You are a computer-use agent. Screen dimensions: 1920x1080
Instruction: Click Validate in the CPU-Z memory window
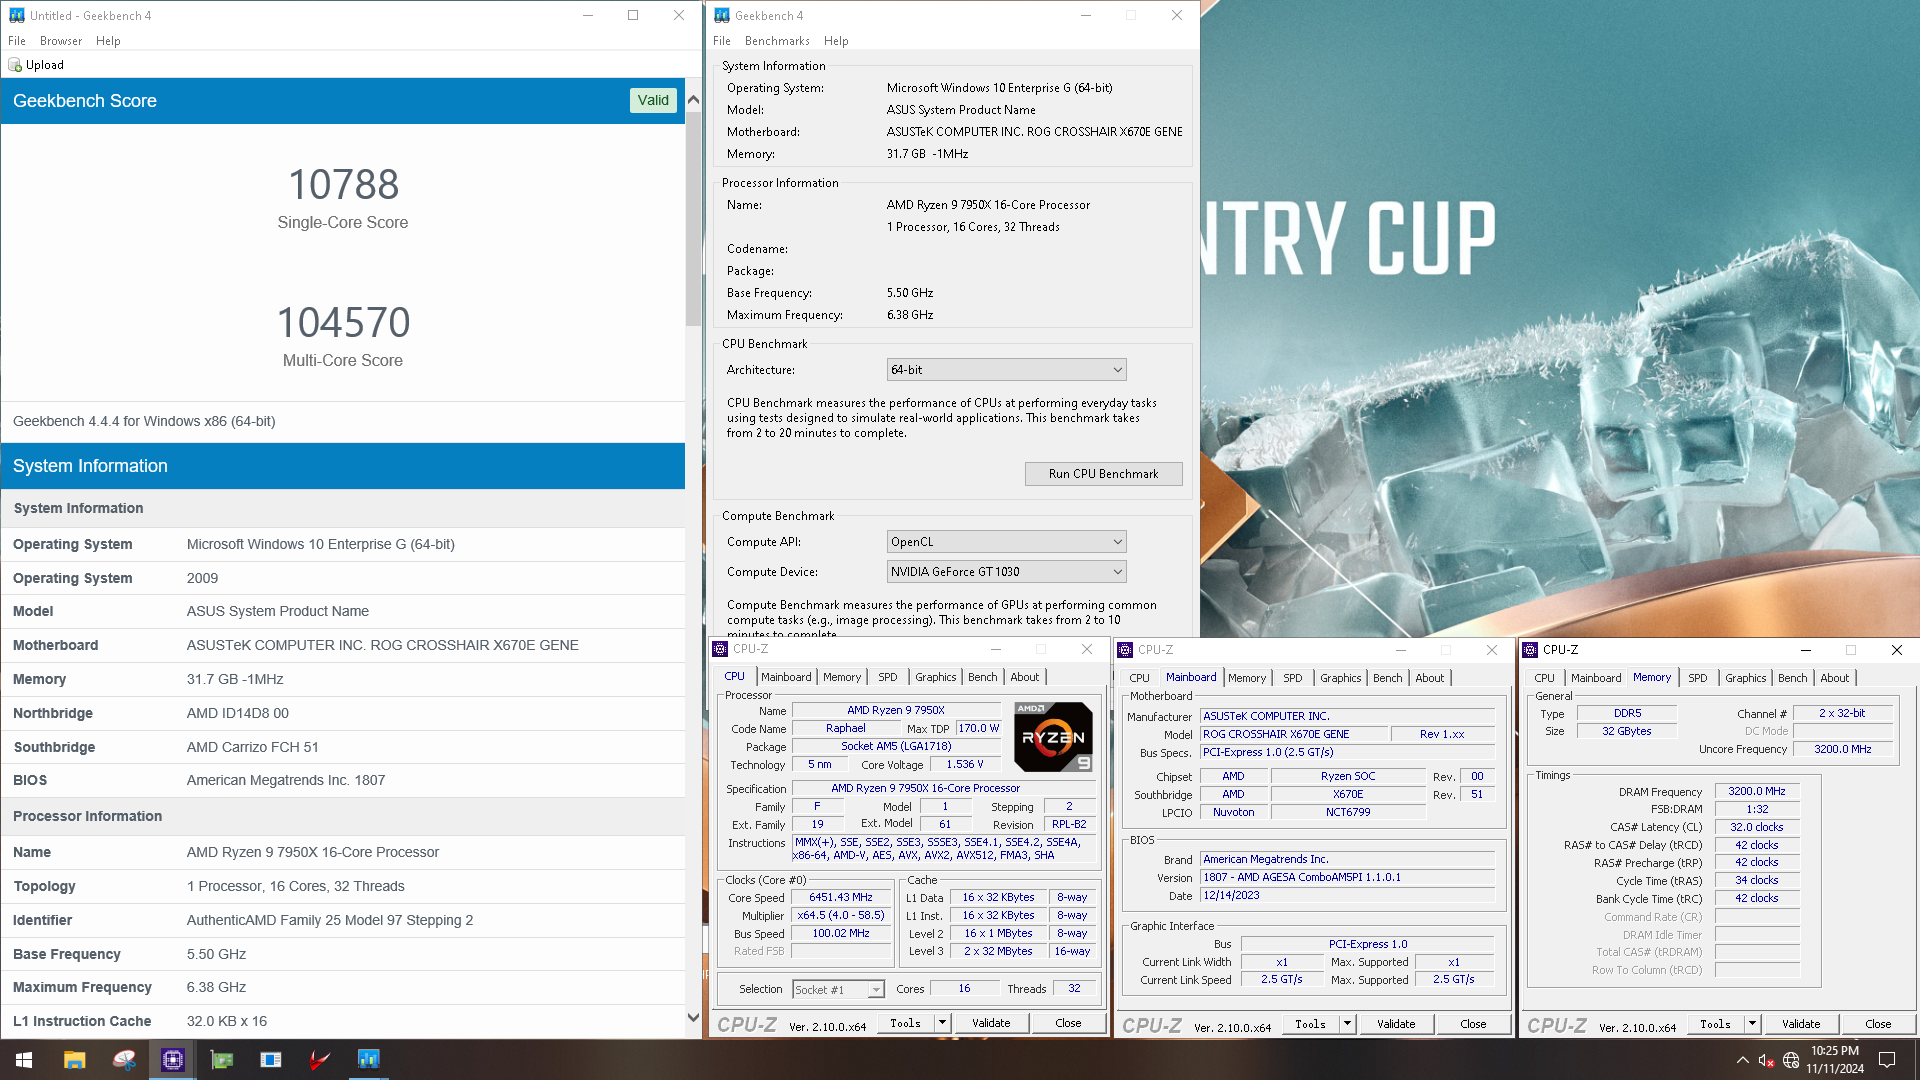point(1801,1024)
